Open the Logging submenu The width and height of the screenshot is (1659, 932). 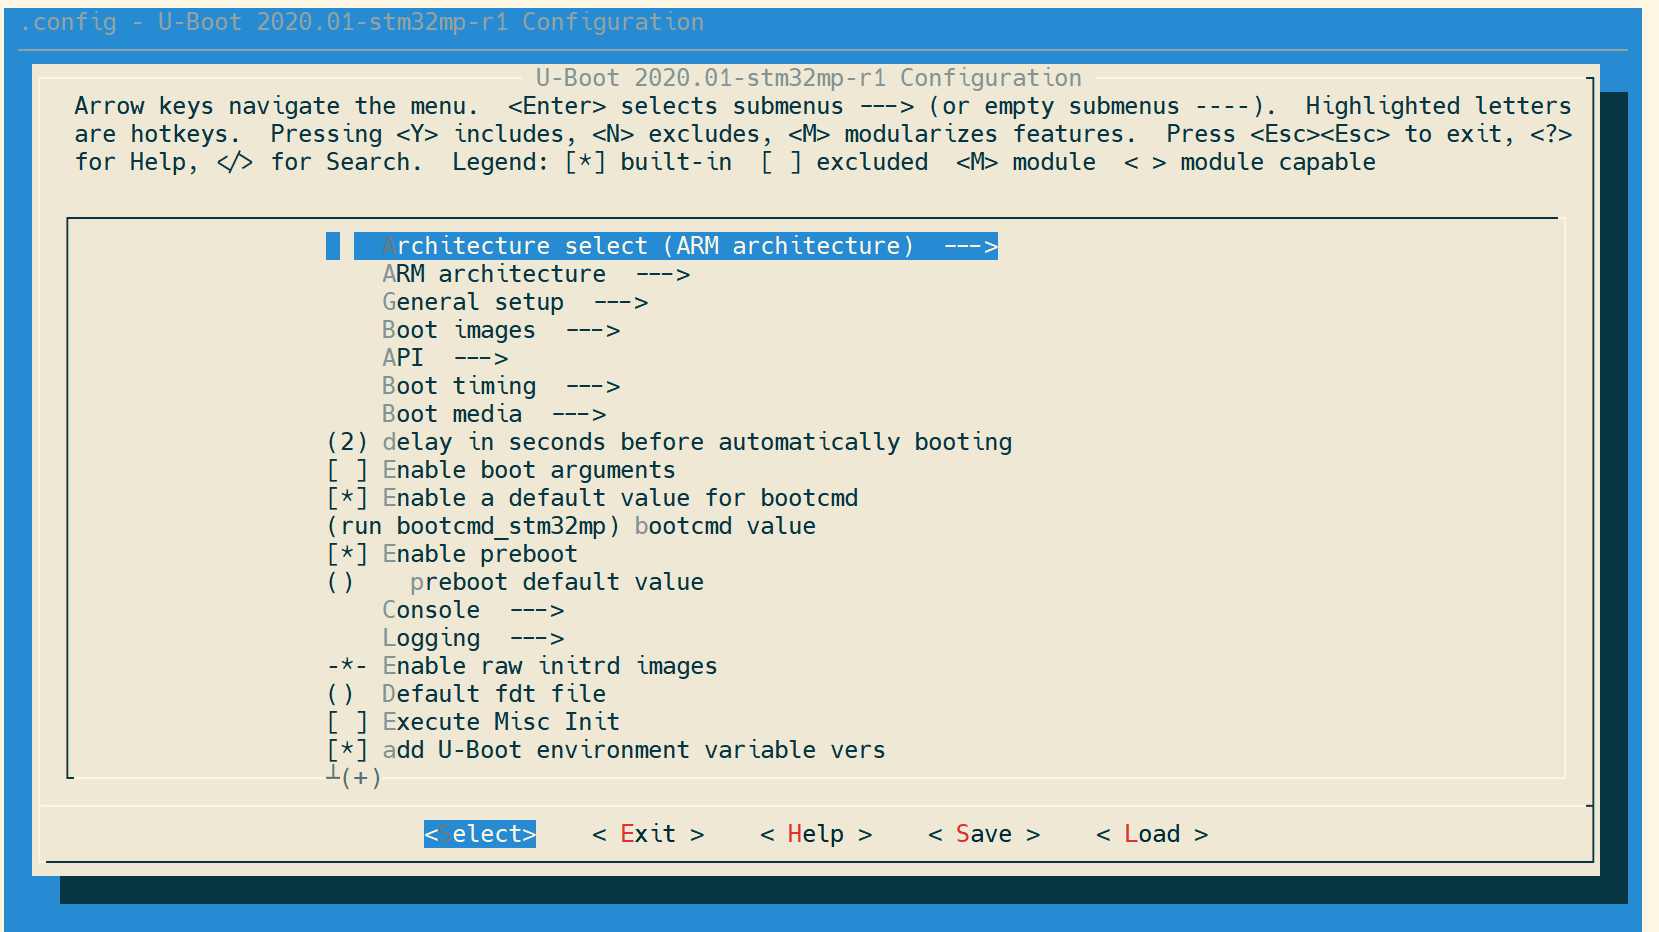472,638
